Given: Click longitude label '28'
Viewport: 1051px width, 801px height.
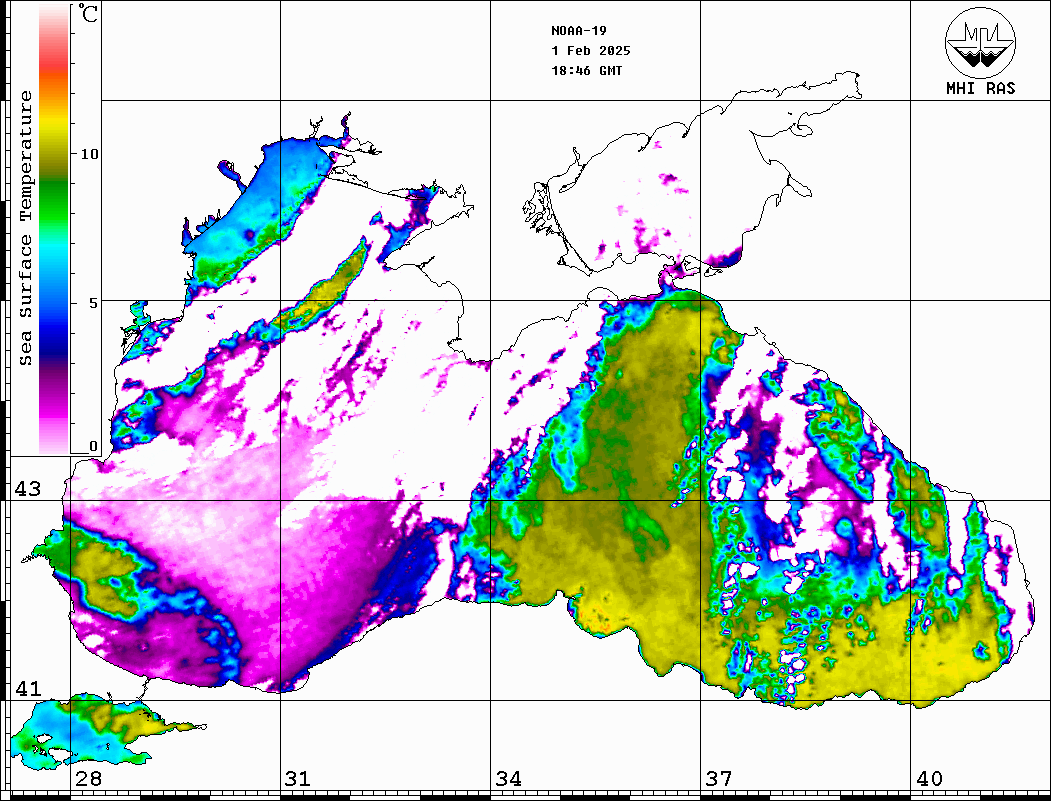Looking at the screenshot, I should pyautogui.click(x=88, y=779).
